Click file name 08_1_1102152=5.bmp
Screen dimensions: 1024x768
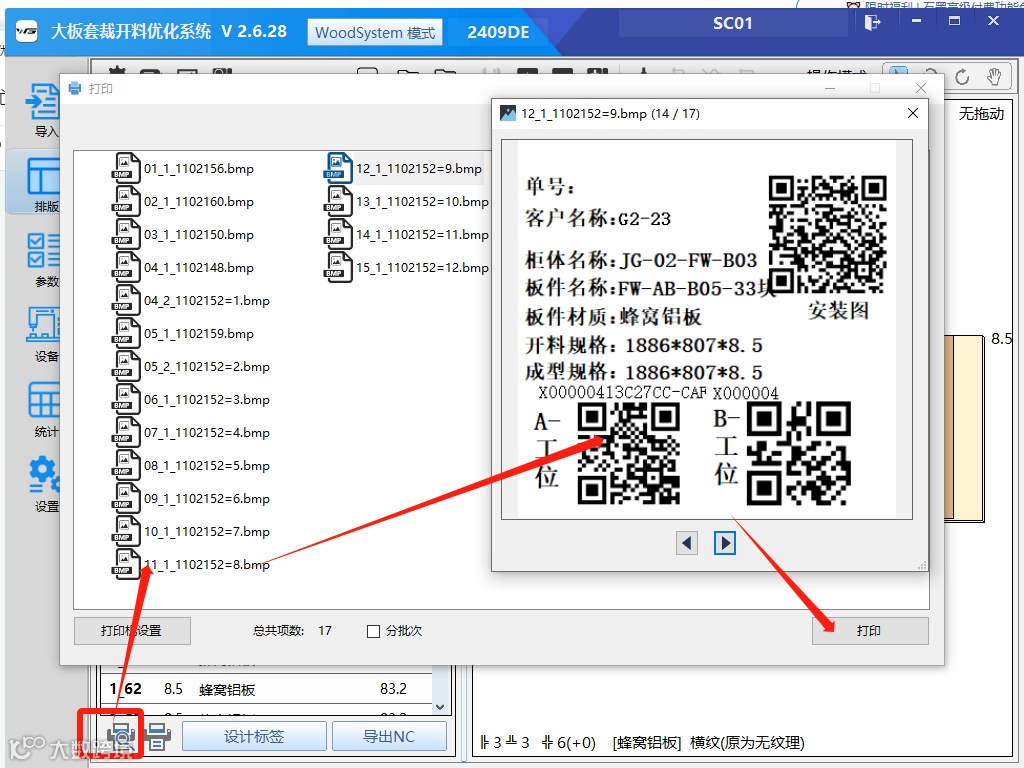coord(206,465)
